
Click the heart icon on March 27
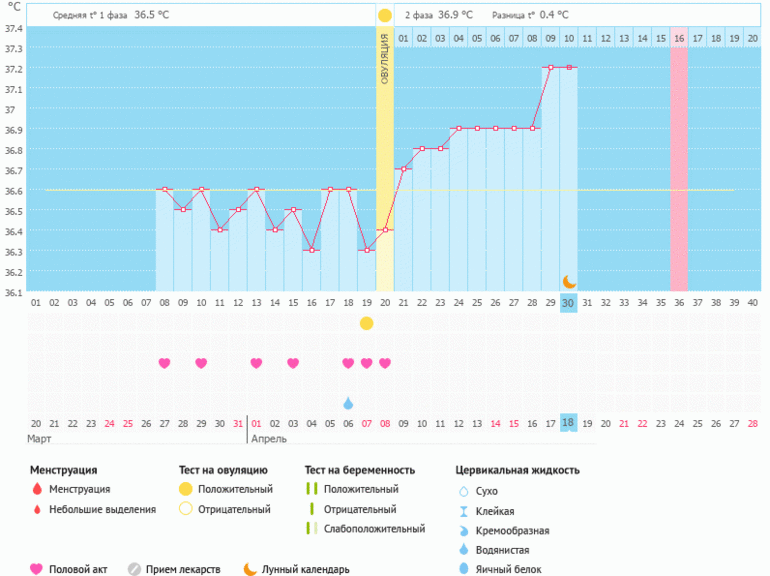click(164, 363)
